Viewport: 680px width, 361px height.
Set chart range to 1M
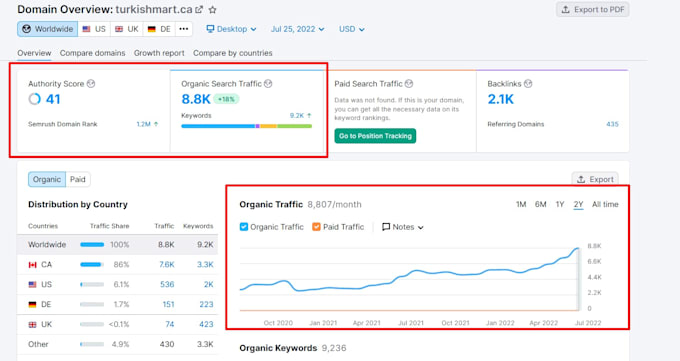click(x=521, y=204)
